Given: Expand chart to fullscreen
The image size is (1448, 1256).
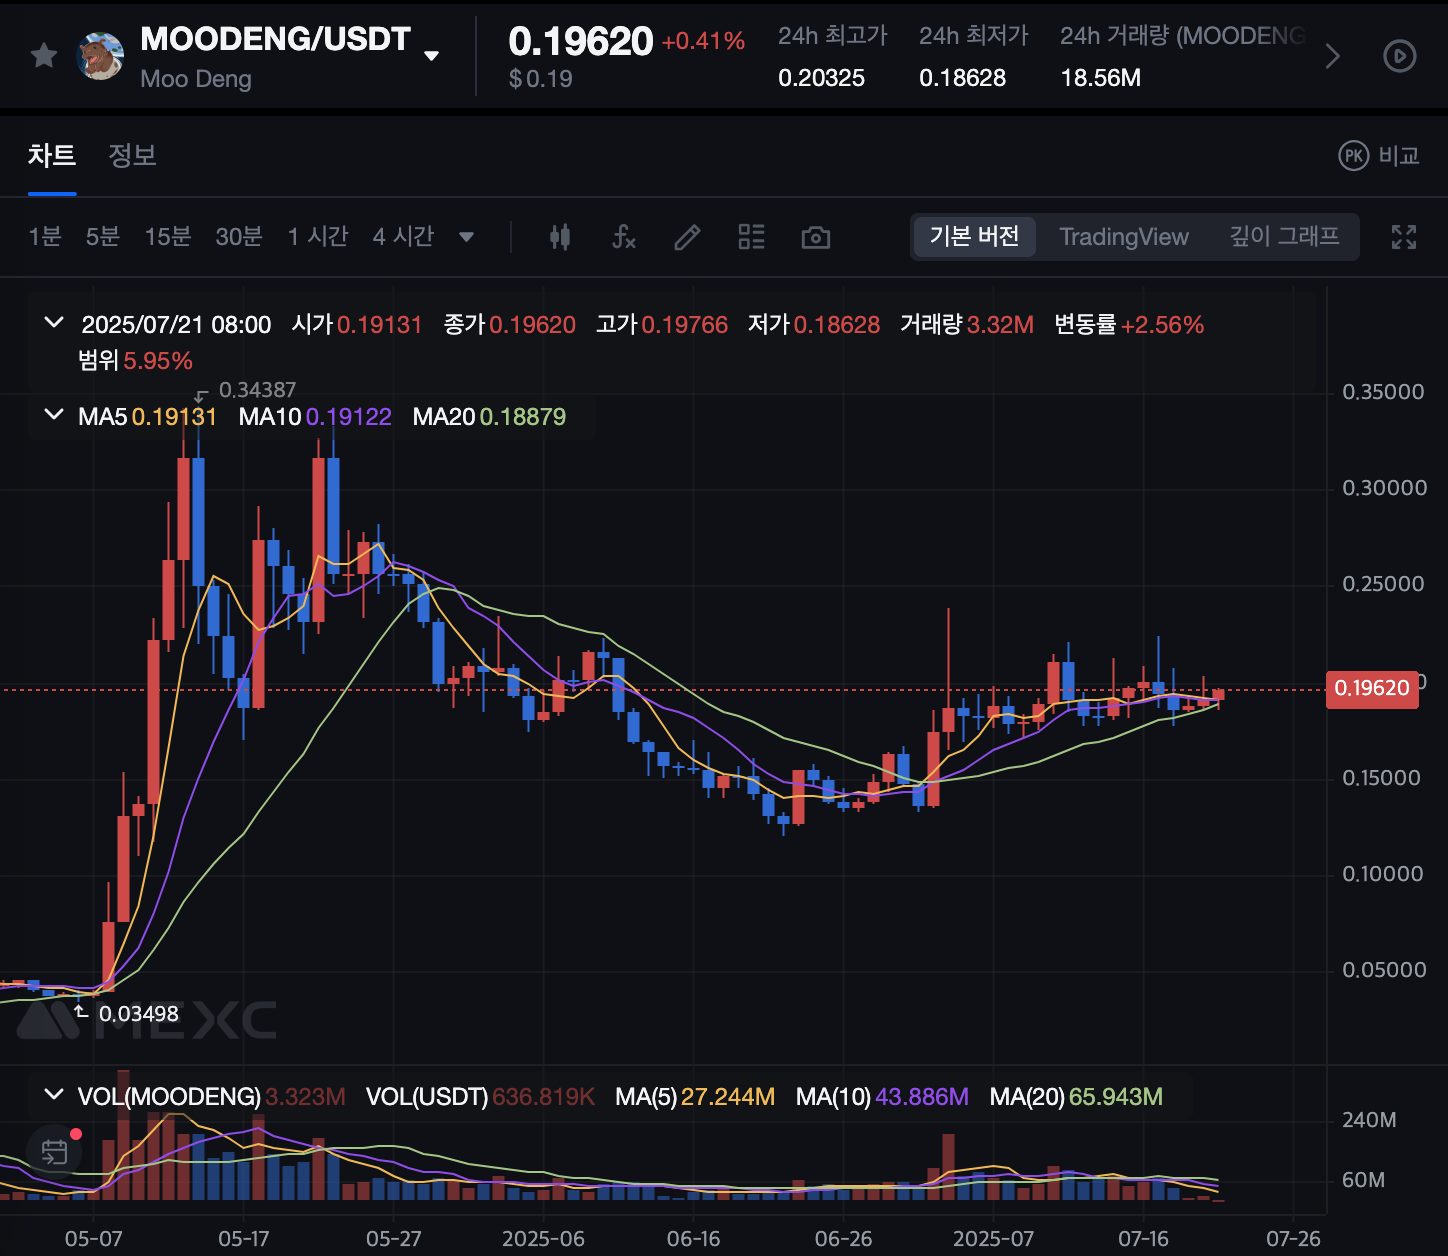Looking at the screenshot, I should 1404,237.
